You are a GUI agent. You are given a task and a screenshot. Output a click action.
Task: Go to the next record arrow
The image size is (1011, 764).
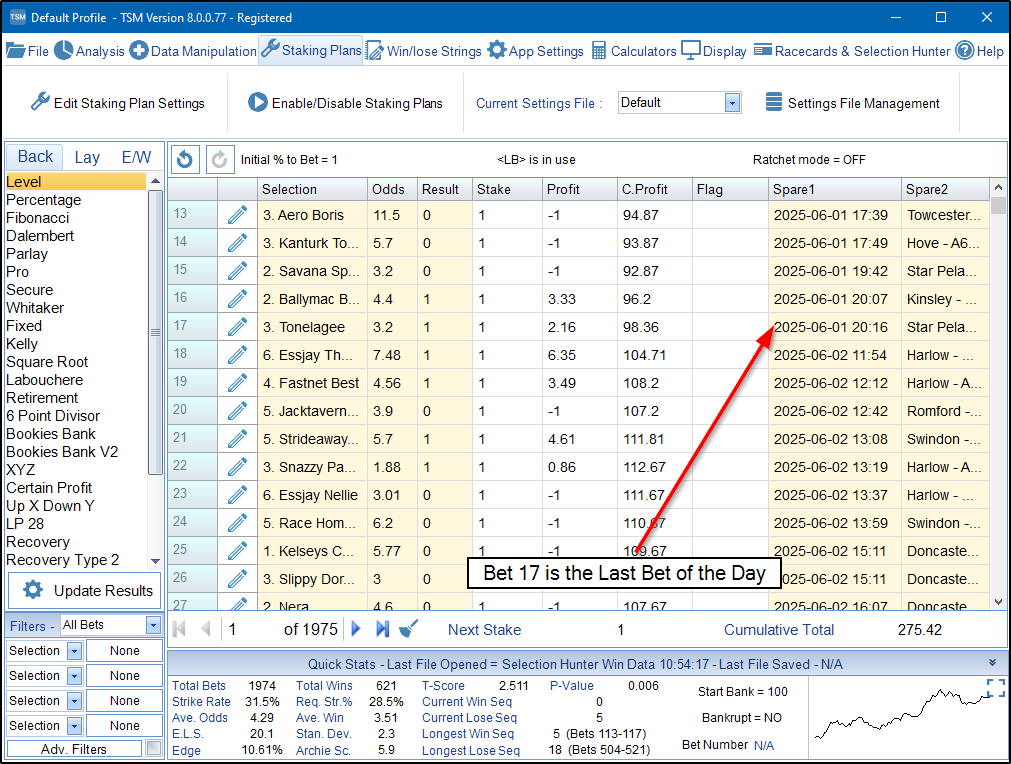pyautogui.click(x=355, y=629)
